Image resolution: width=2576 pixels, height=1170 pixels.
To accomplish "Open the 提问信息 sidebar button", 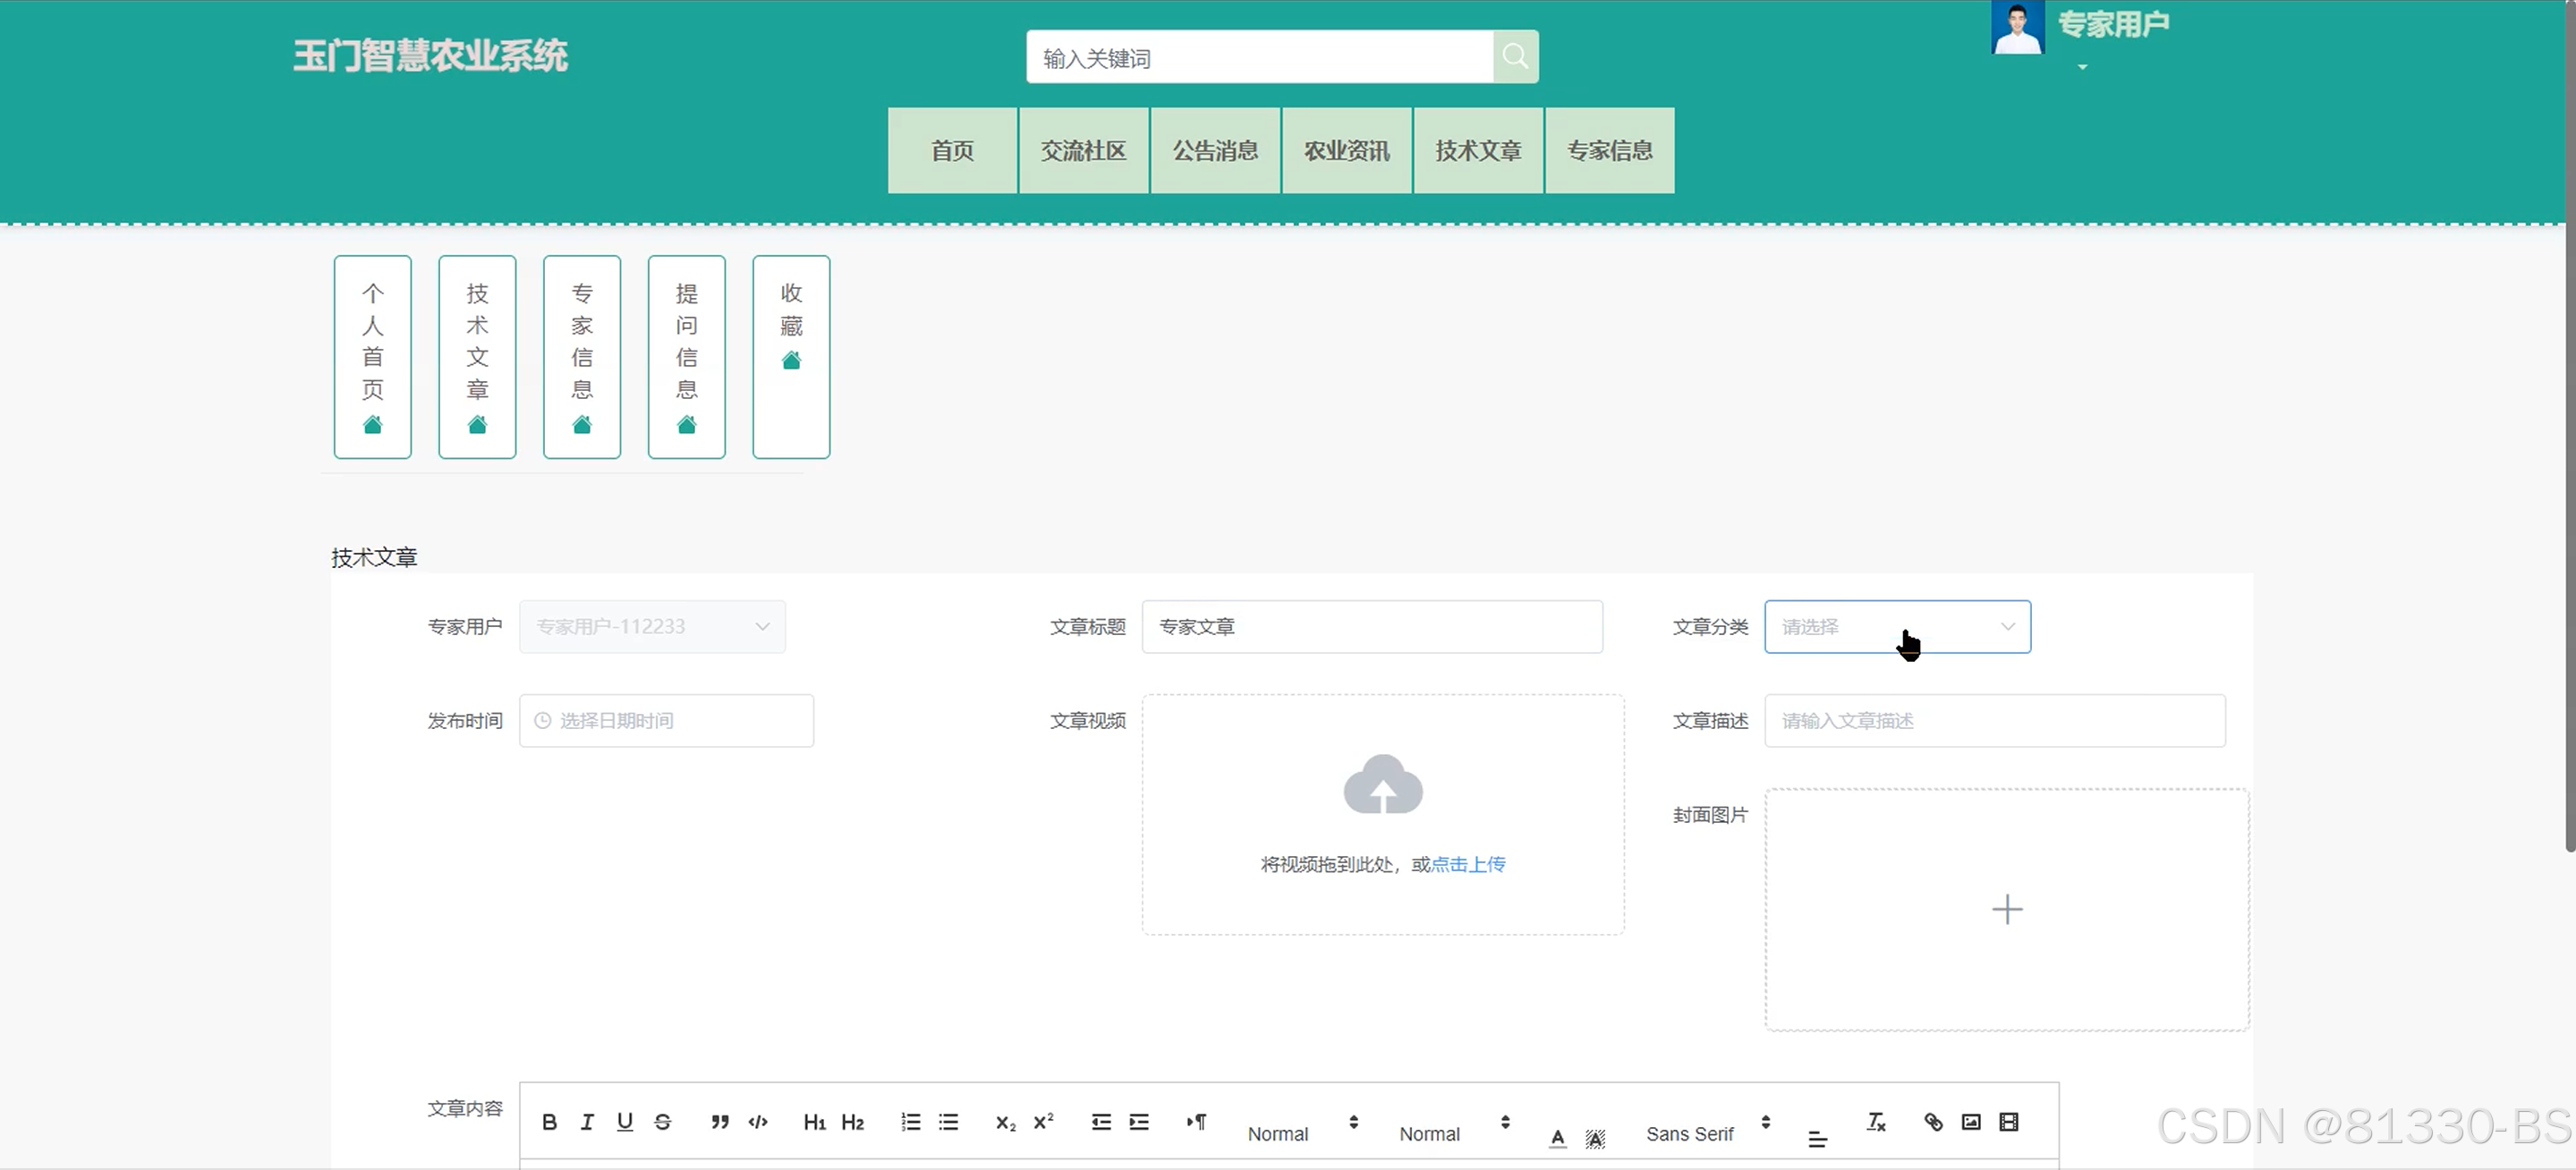I will (686, 357).
